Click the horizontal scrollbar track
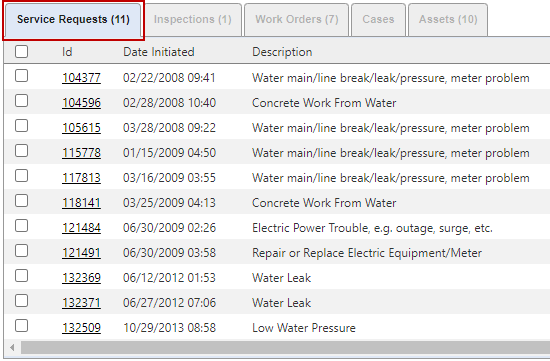The width and height of the screenshot is (550, 361). coord(285,348)
